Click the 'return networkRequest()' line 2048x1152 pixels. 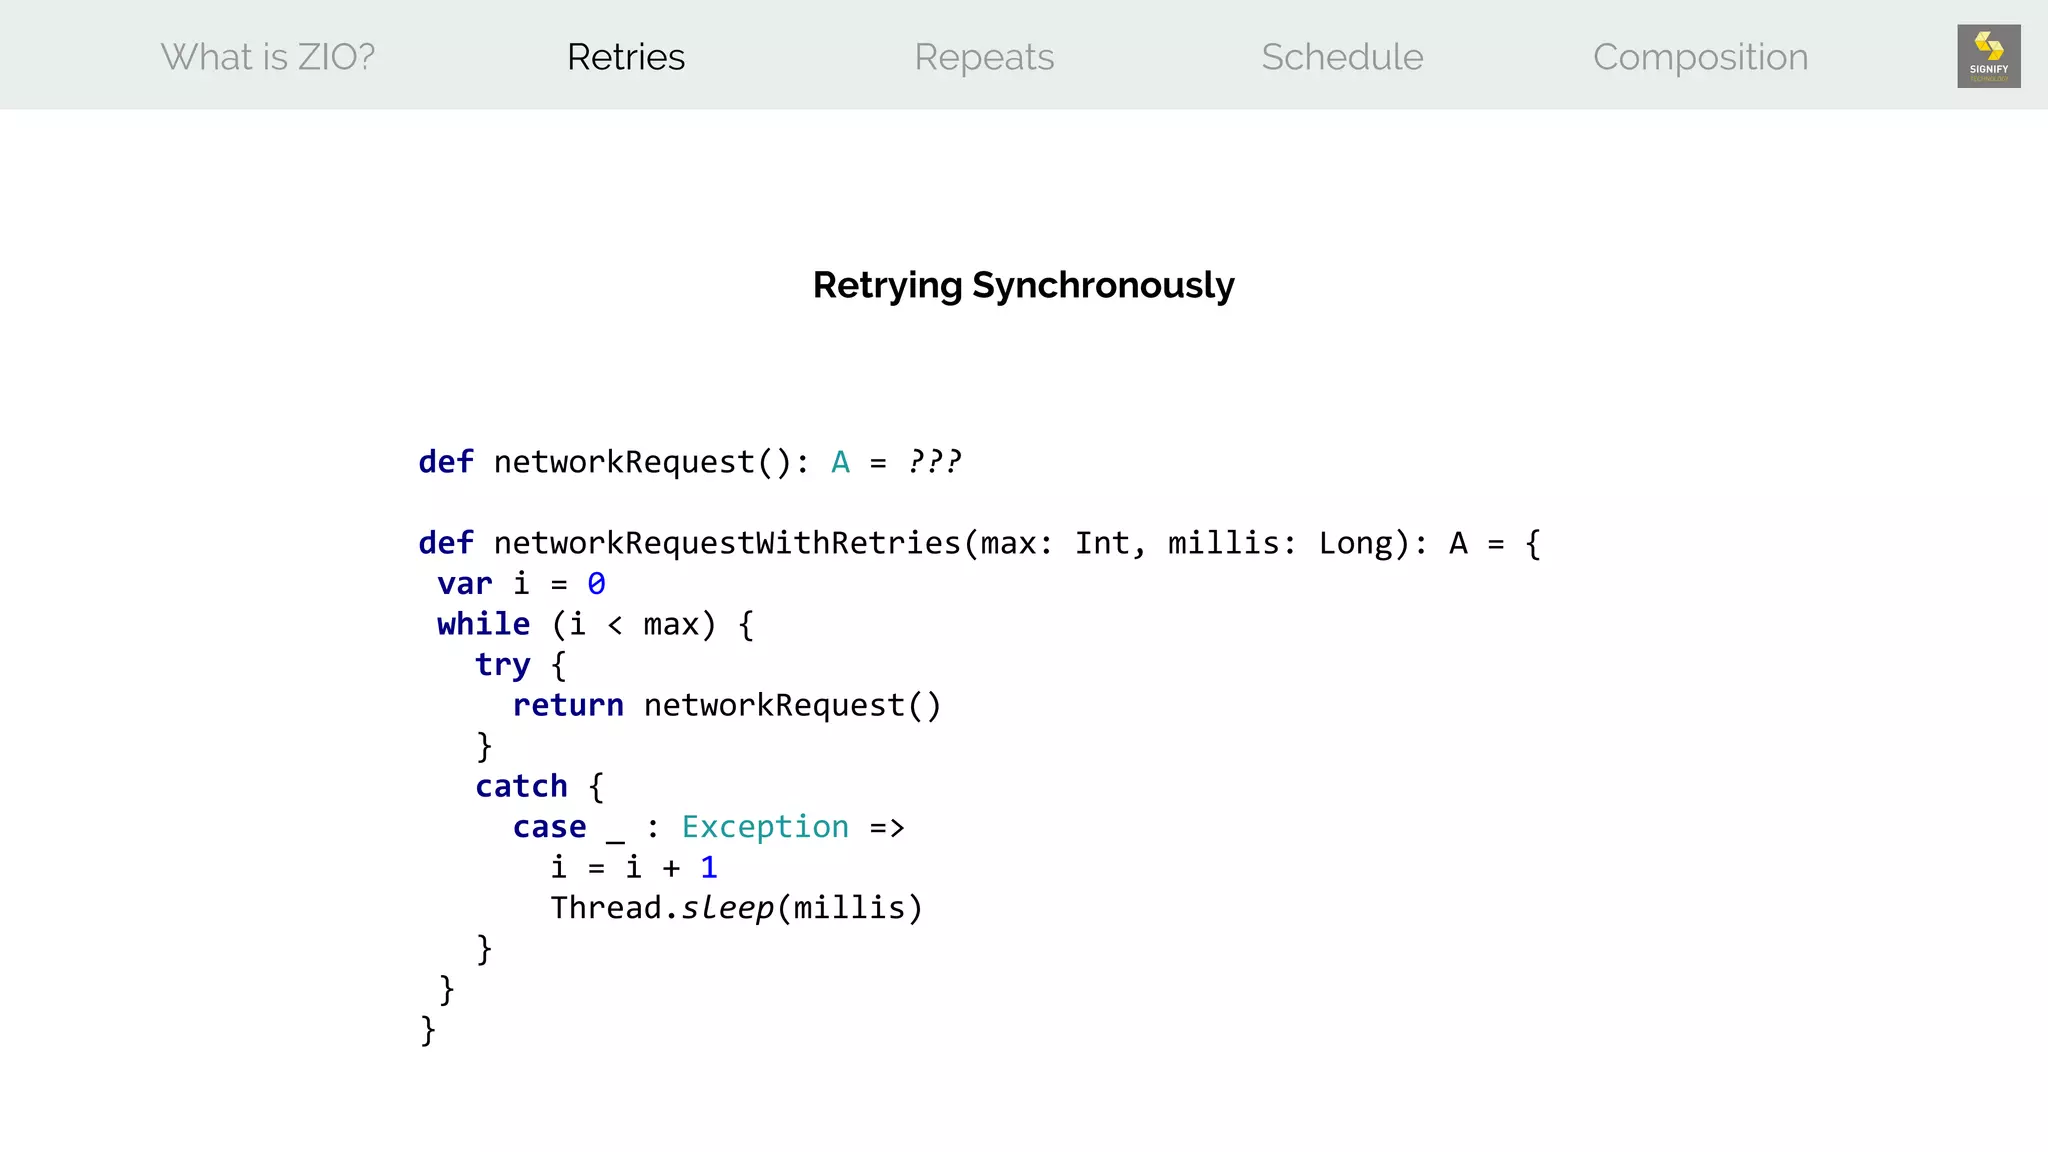click(727, 705)
